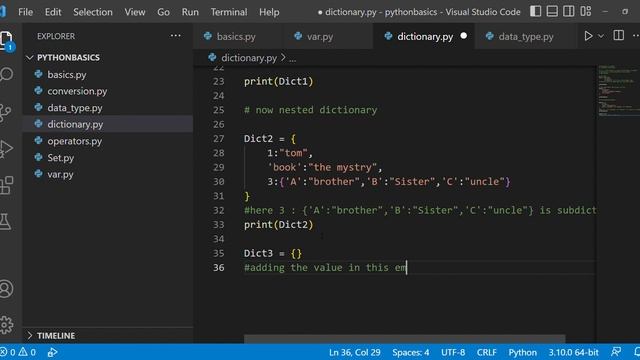Toggle the primary side bar layout icon
The height and width of the screenshot is (360, 640).
pyautogui.click(x=536, y=11)
